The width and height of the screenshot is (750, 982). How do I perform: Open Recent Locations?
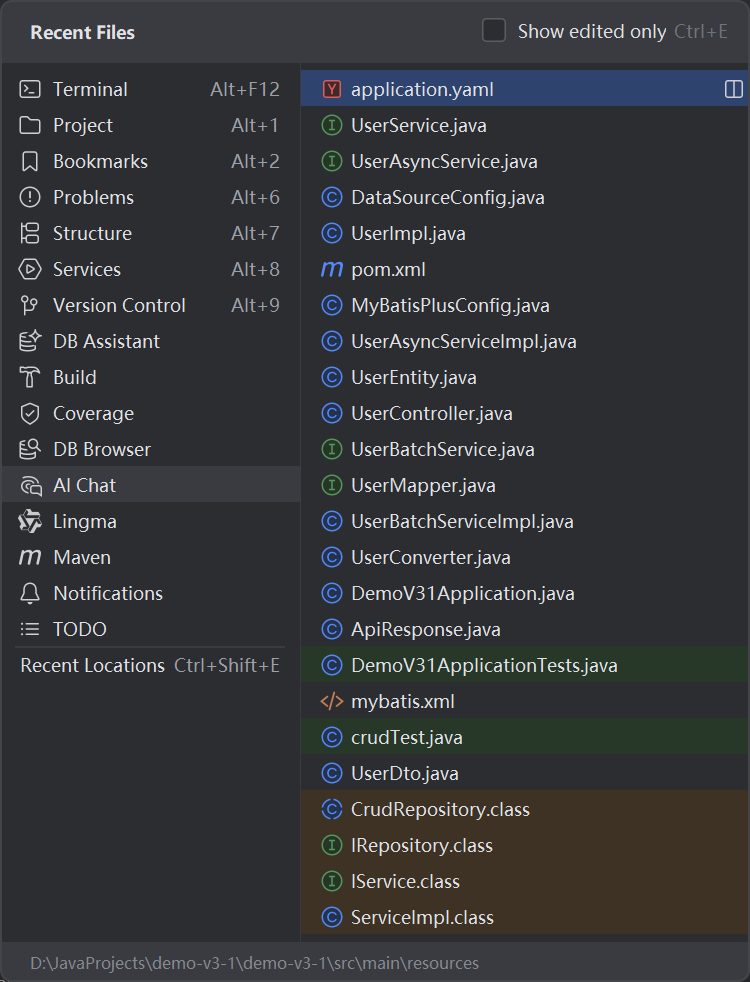click(x=93, y=666)
